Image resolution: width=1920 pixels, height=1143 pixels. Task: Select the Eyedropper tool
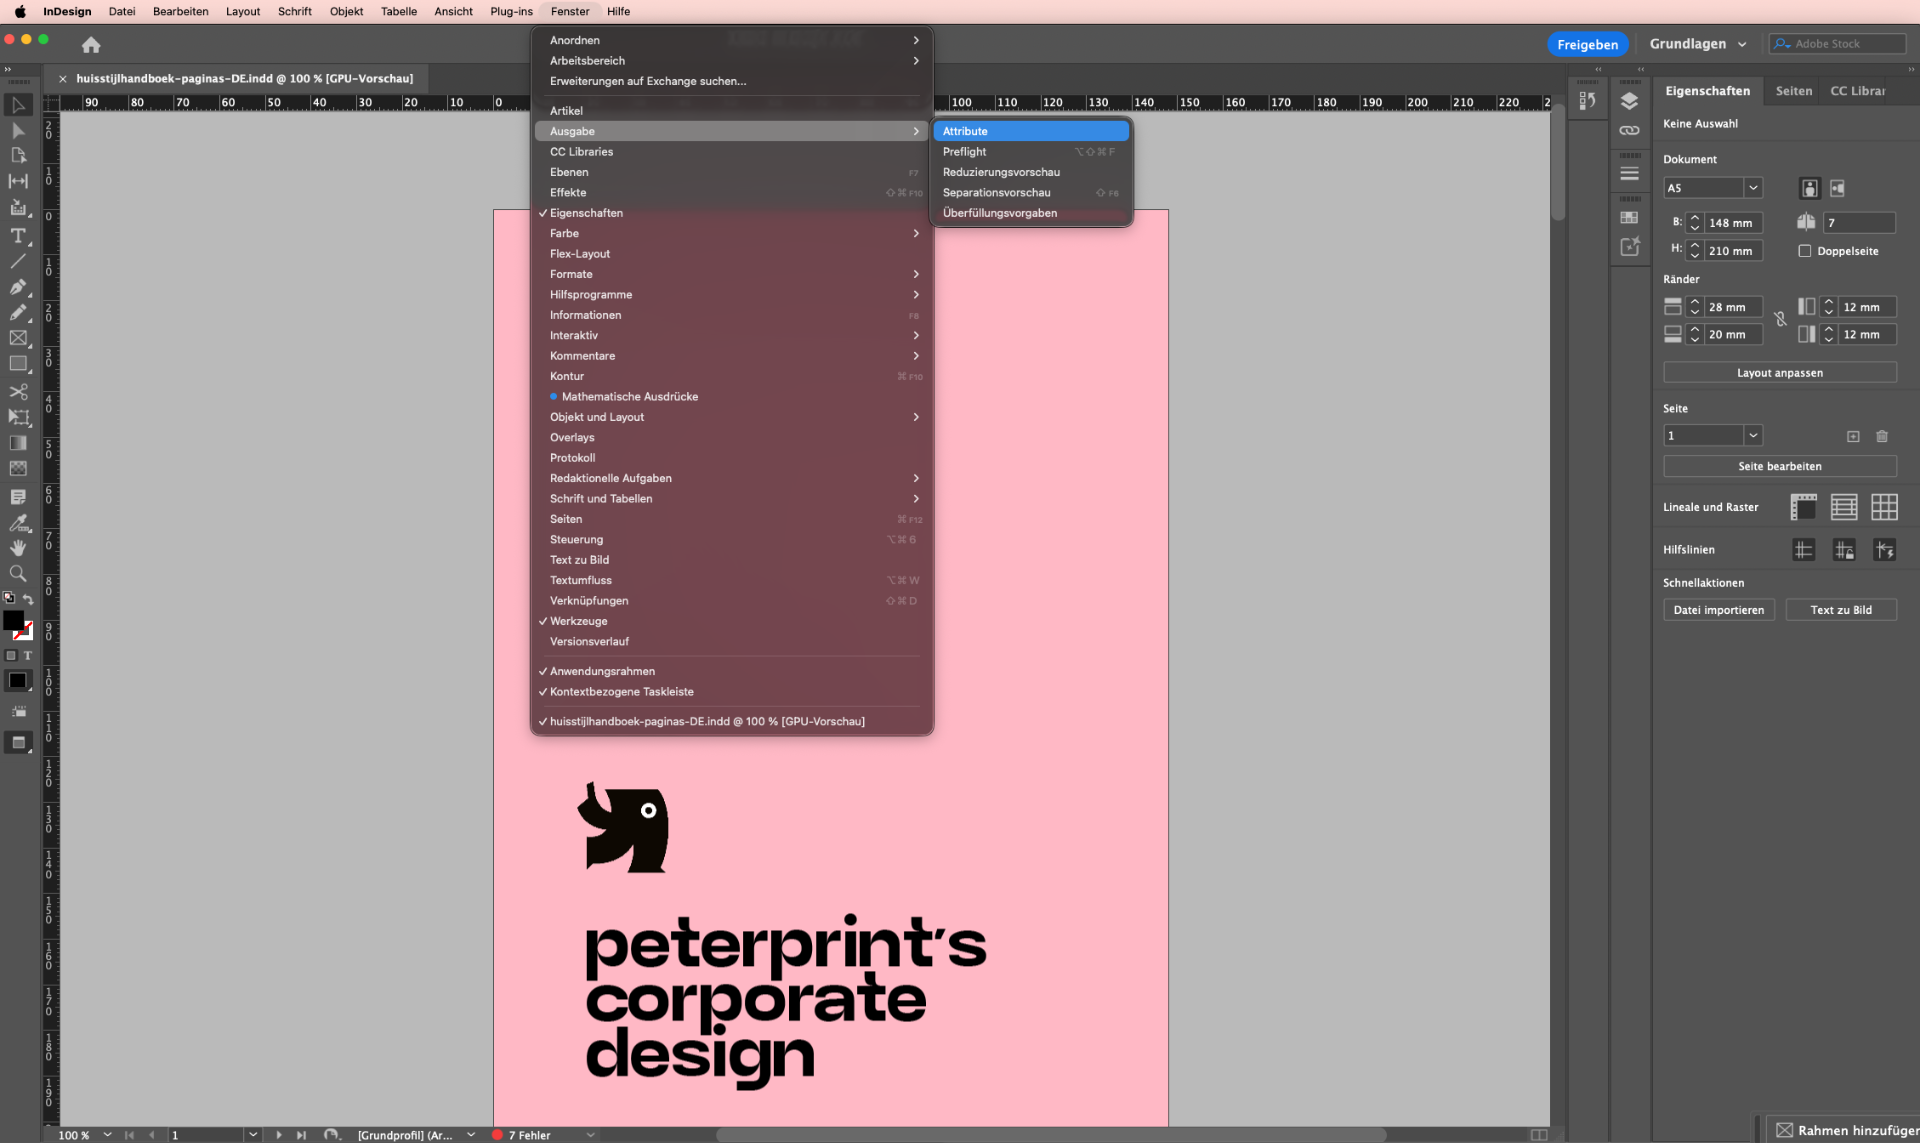point(18,522)
